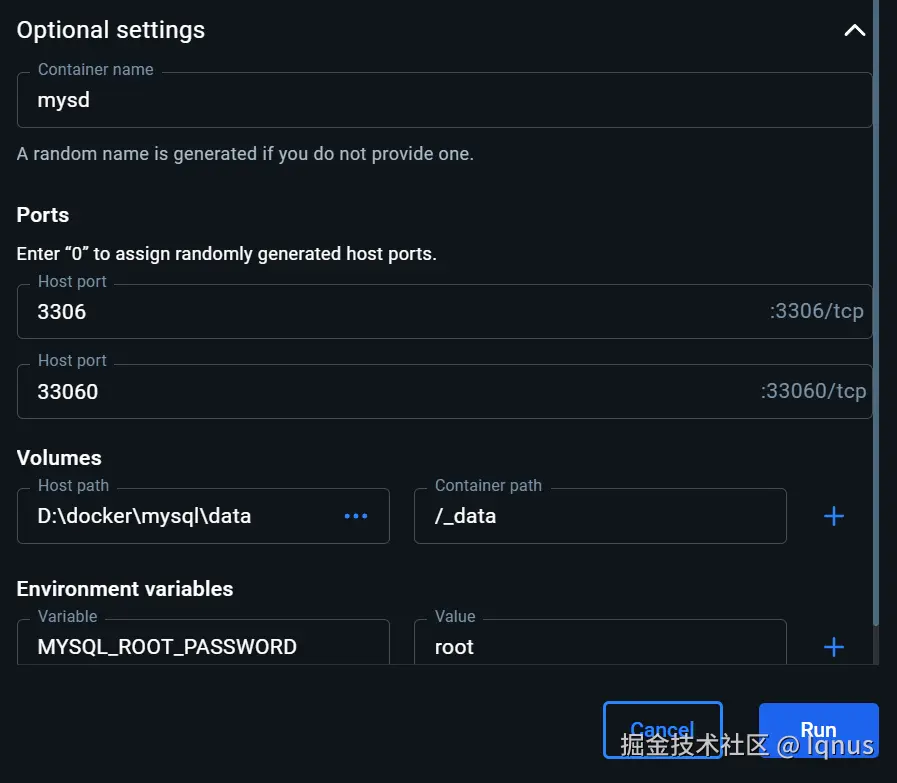Click the Optional settings heading
The height and width of the screenshot is (783, 897).
[x=111, y=30]
